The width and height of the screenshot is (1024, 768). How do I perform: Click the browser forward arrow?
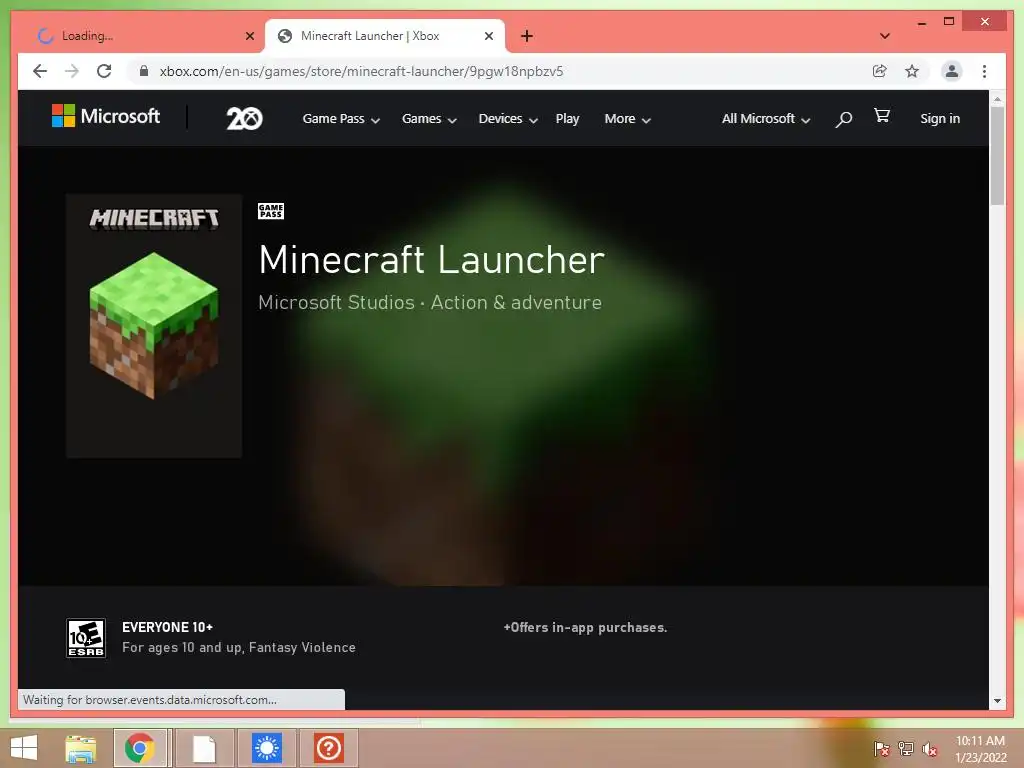pyautogui.click(x=72, y=71)
